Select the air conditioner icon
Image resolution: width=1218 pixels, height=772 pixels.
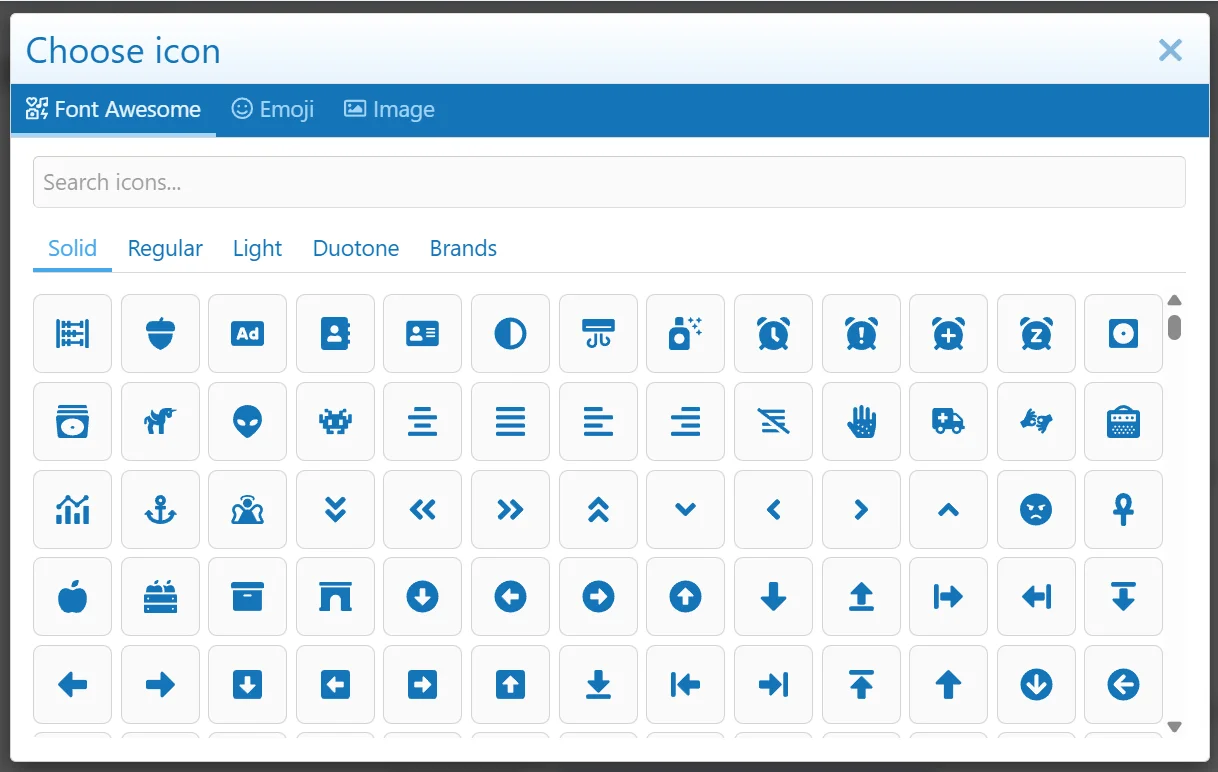[598, 333]
